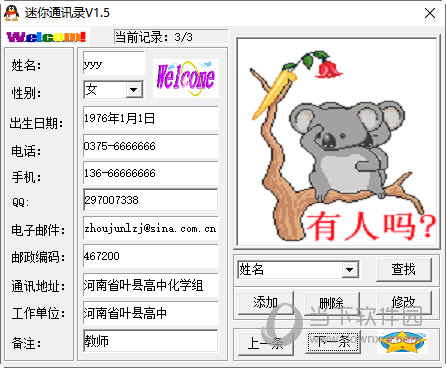
Task: Click phone field 0375-6666666
Action: point(151,146)
